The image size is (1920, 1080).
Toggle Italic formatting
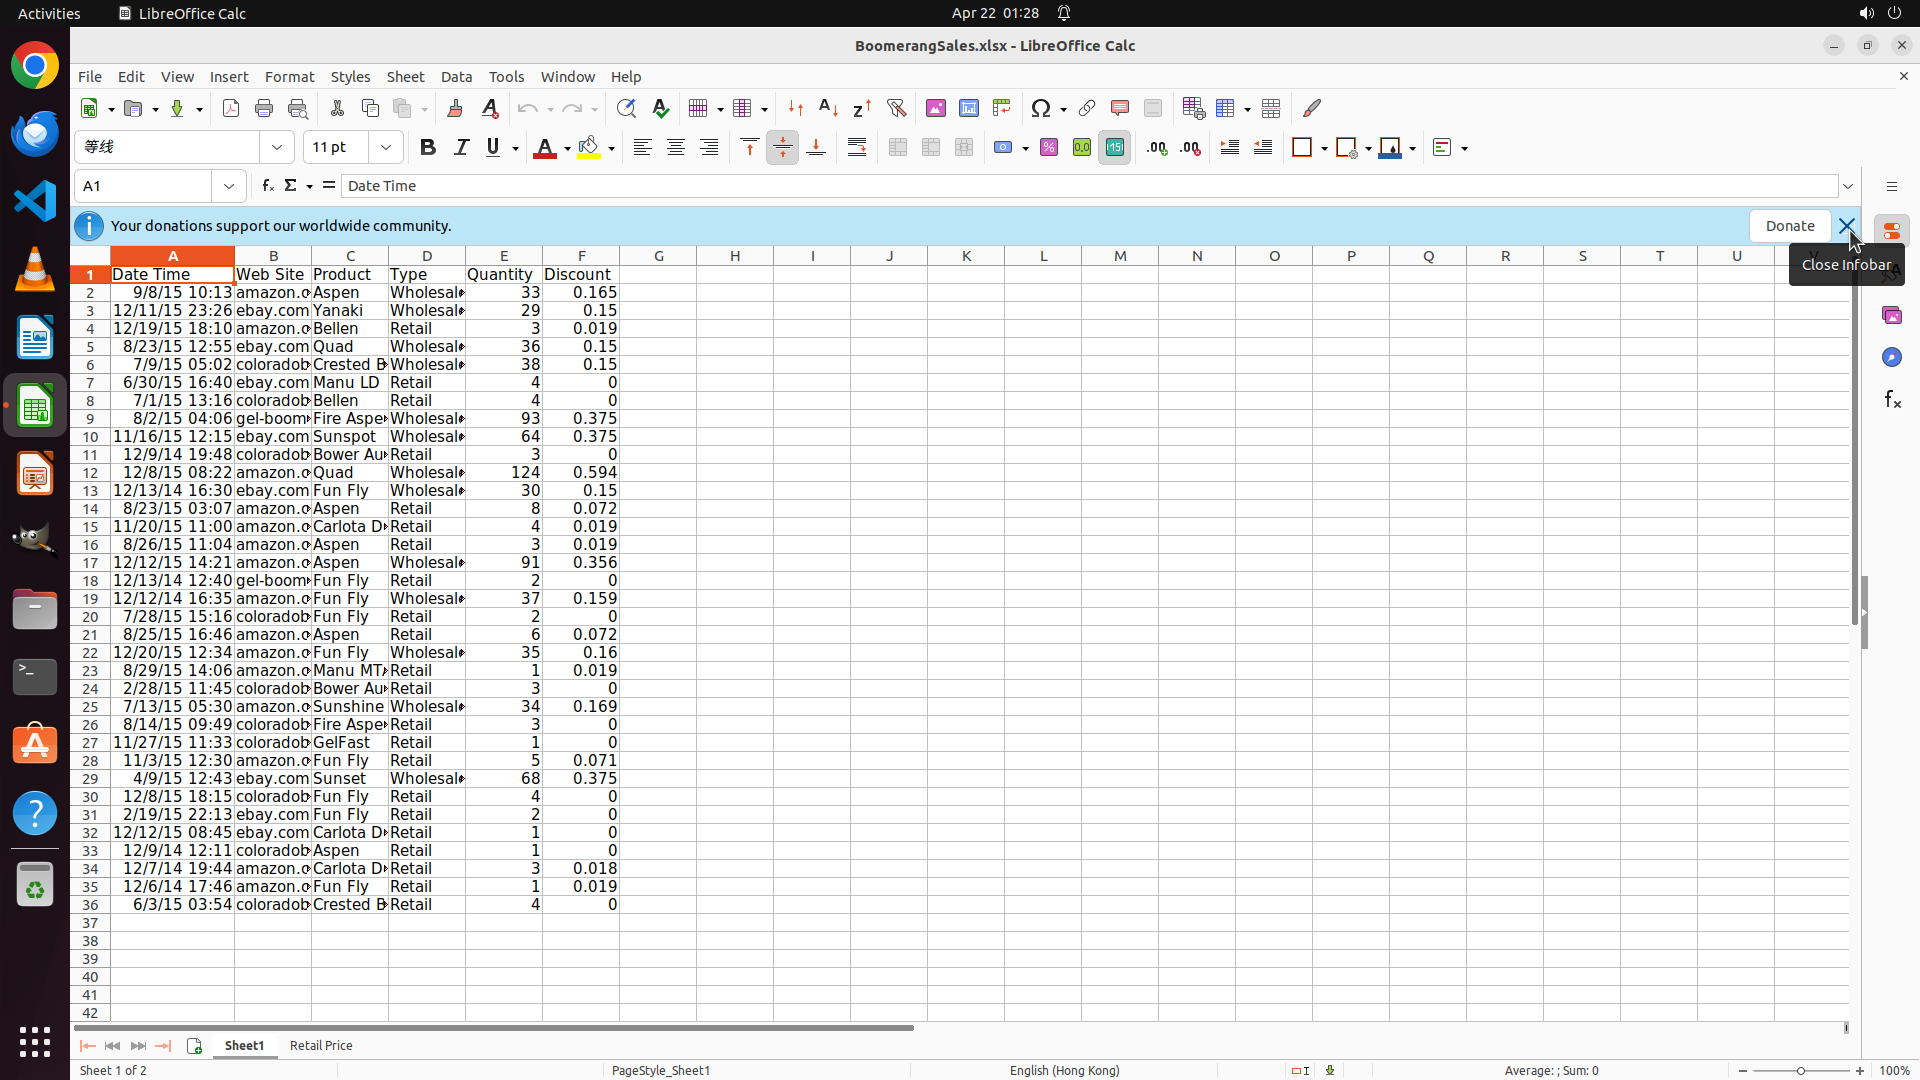pyautogui.click(x=461, y=148)
